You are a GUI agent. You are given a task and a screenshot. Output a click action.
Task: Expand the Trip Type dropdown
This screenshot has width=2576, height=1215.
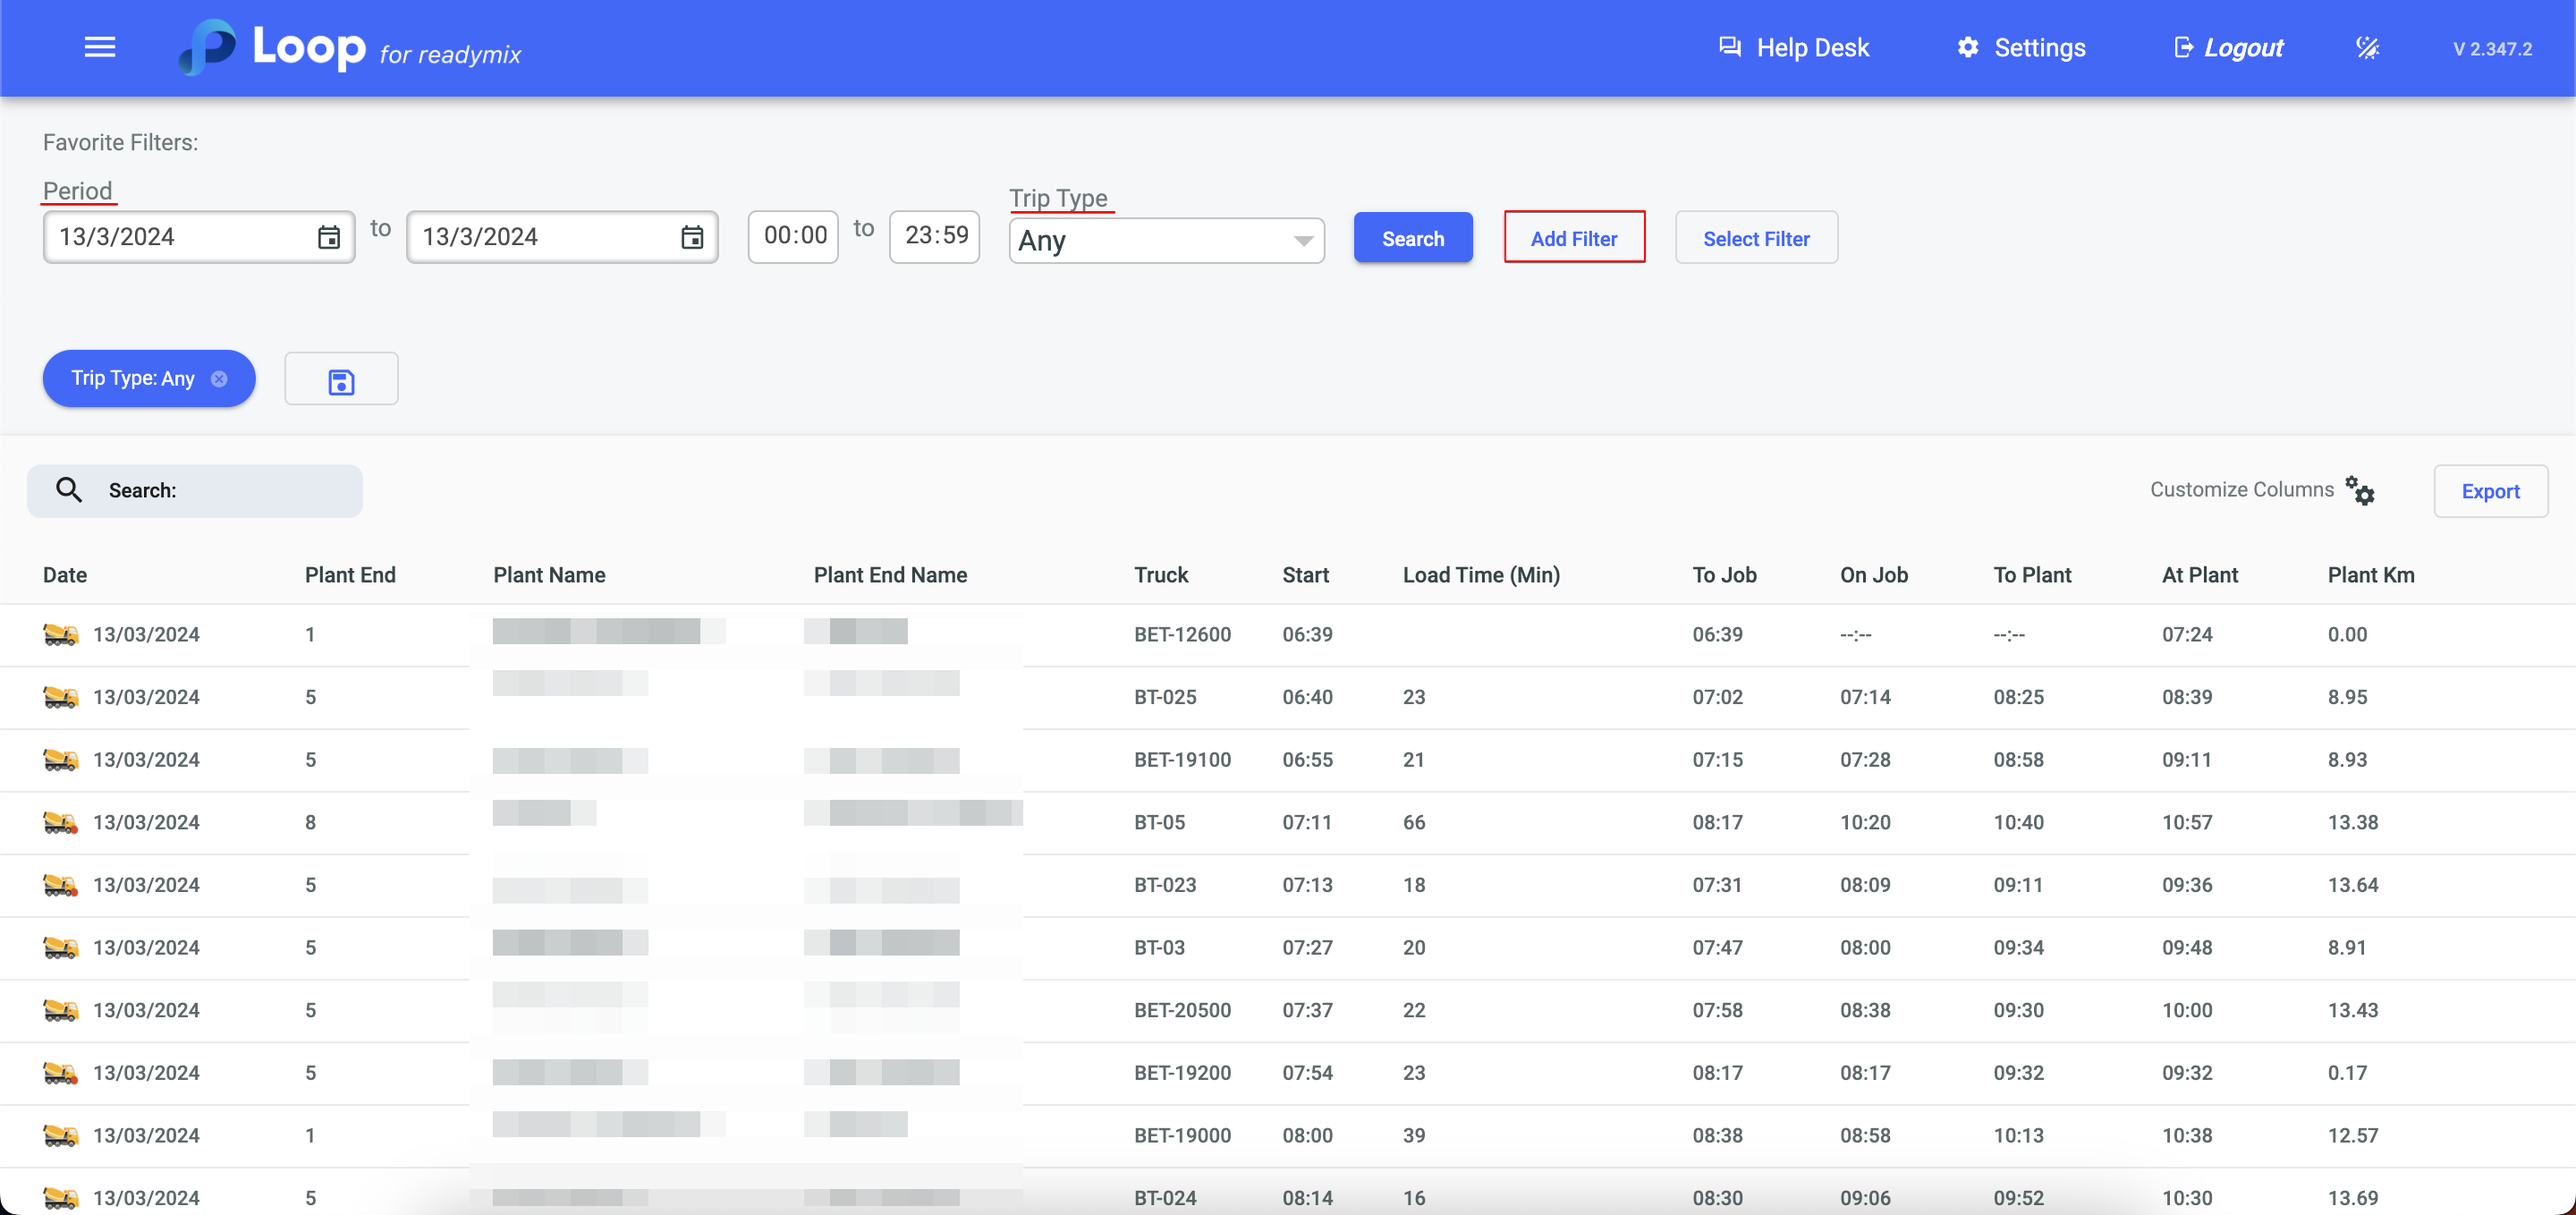tap(1166, 241)
